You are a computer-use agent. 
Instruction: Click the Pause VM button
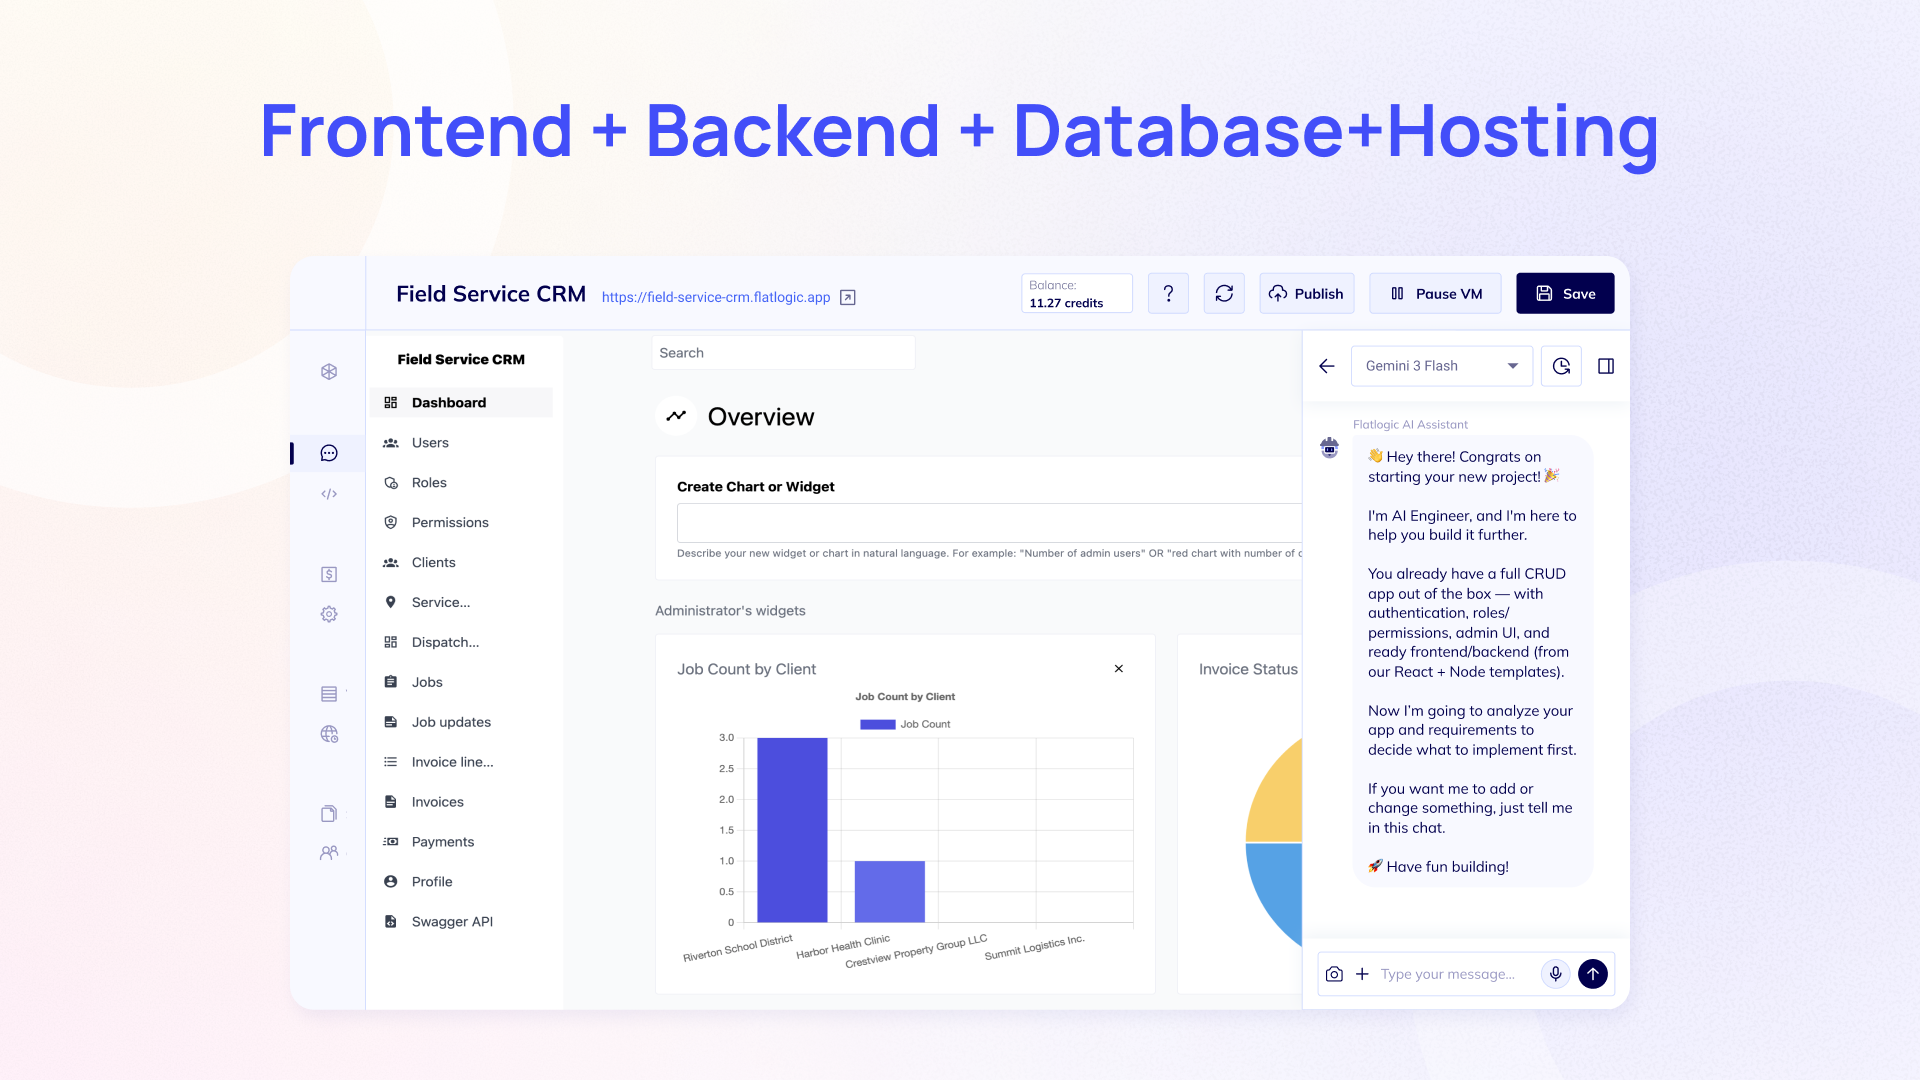pos(1436,294)
